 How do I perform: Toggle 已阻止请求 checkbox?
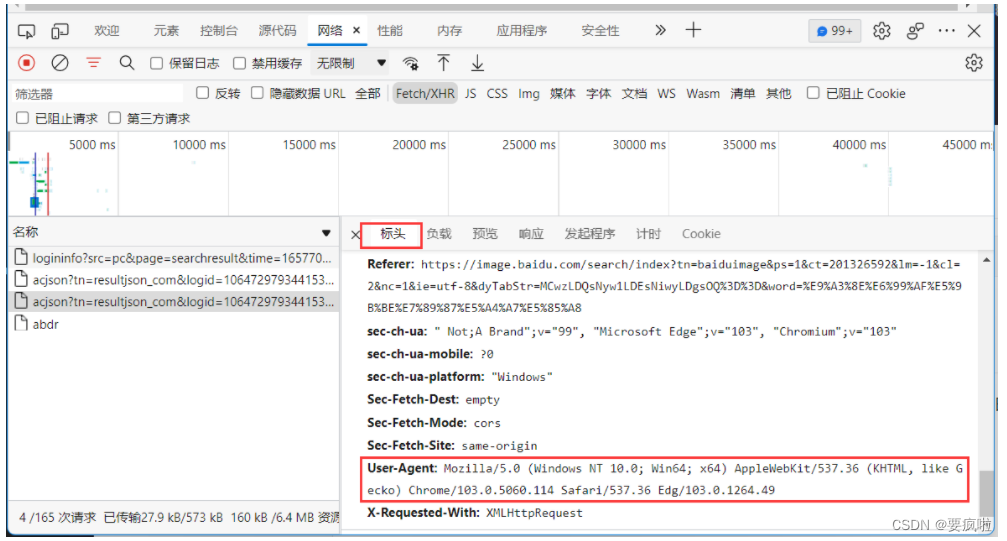coord(22,118)
